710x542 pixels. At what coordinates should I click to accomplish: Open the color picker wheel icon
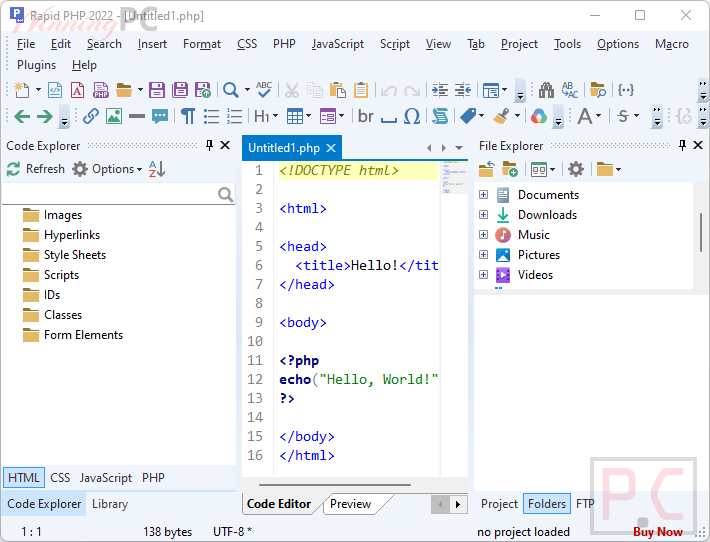pyautogui.click(x=538, y=116)
